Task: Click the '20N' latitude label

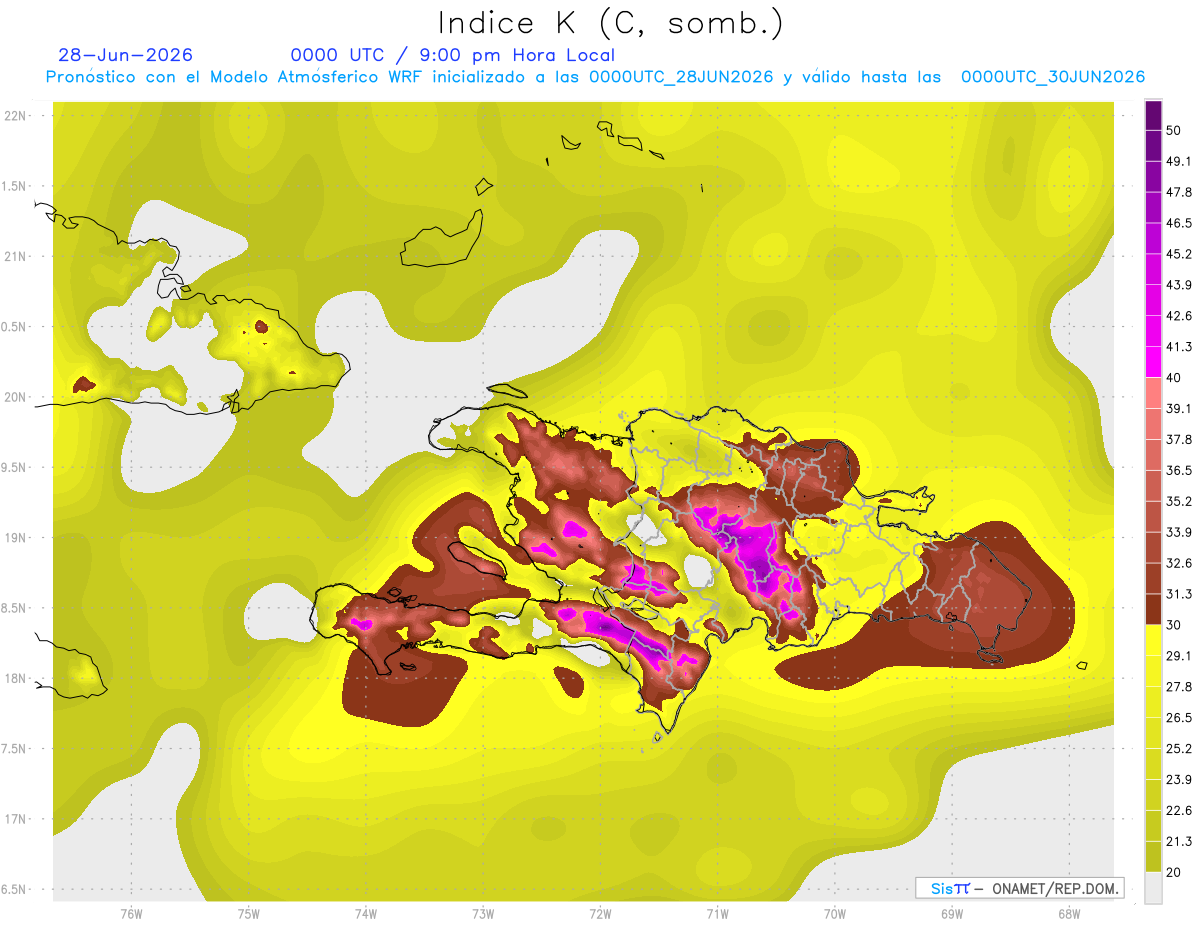Action: pos(16,397)
